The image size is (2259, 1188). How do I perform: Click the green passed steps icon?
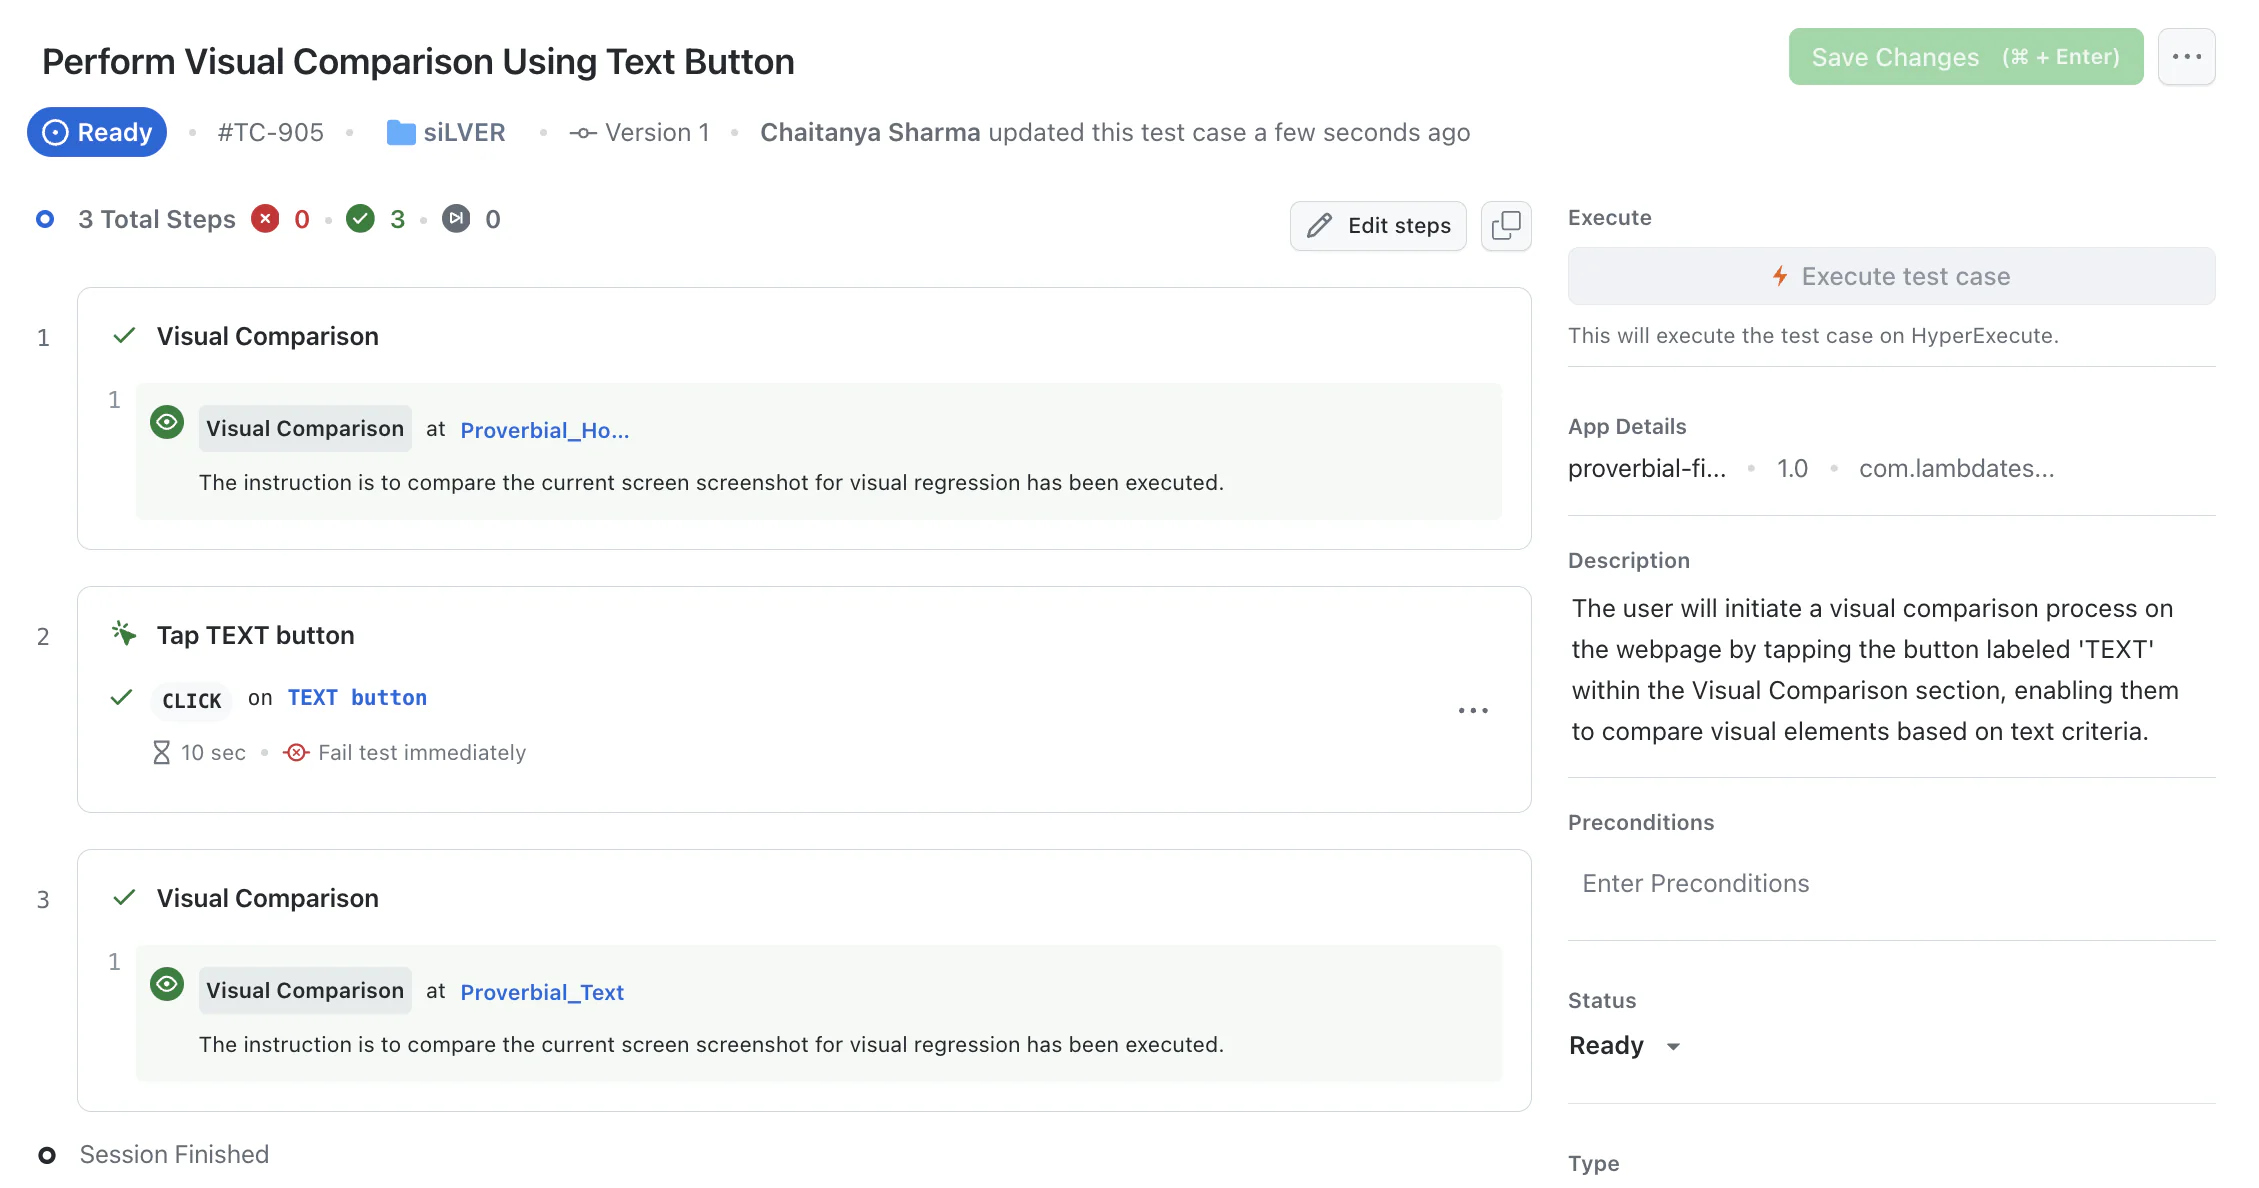[360, 219]
